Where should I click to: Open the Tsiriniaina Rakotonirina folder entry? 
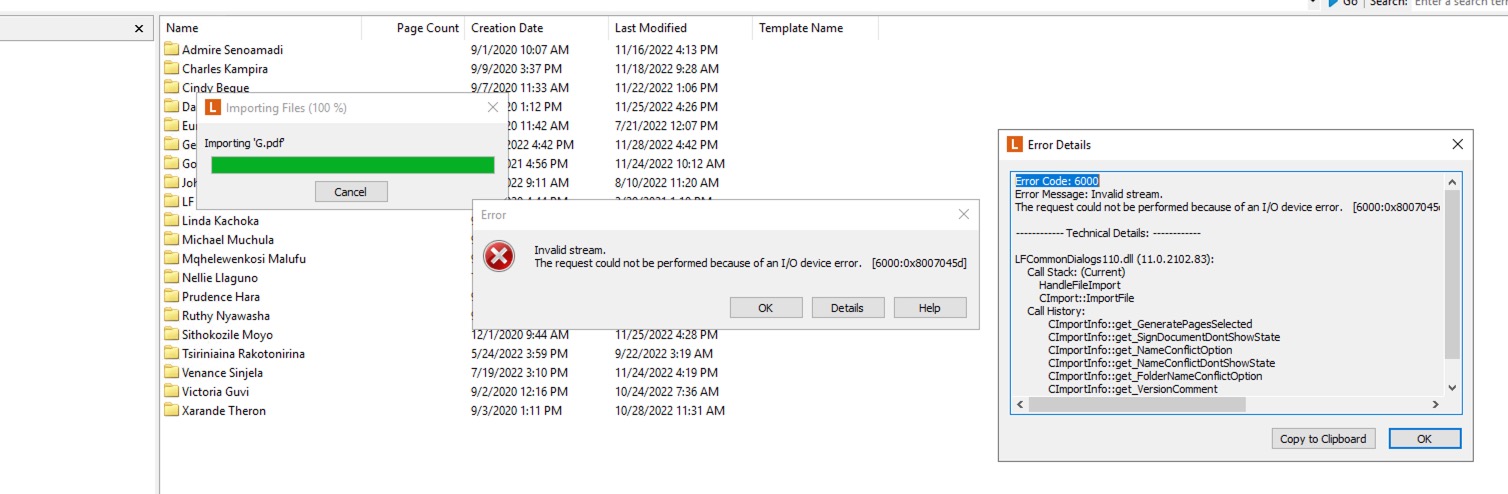(243, 354)
